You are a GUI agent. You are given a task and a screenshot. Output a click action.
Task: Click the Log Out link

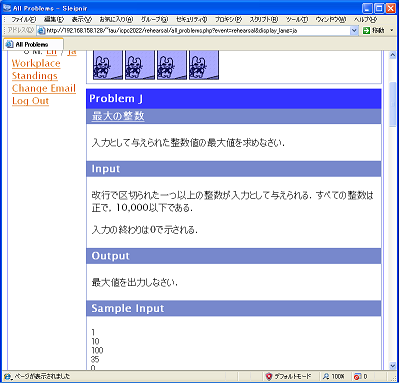30,101
